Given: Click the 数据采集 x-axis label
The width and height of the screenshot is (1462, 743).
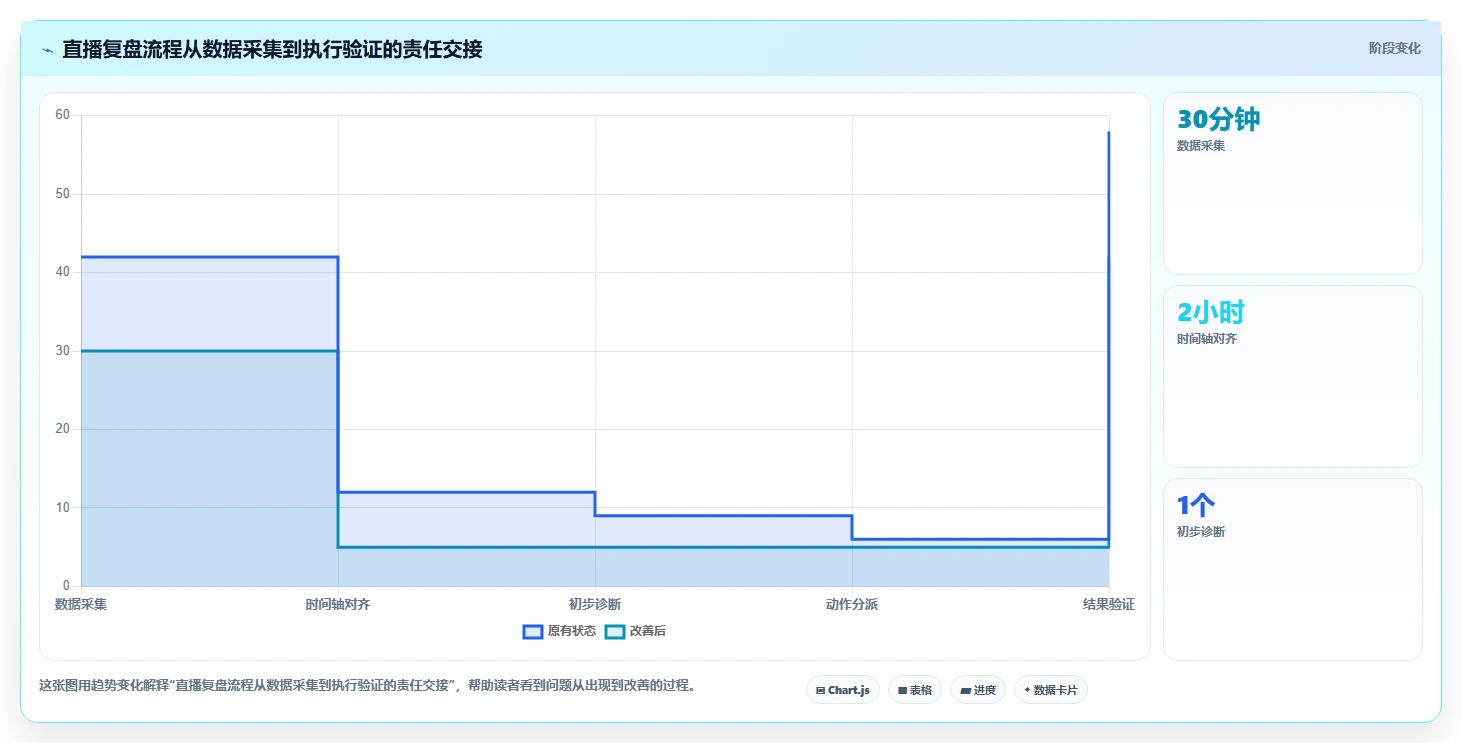Looking at the screenshot, I should click(x=81, y=604).
